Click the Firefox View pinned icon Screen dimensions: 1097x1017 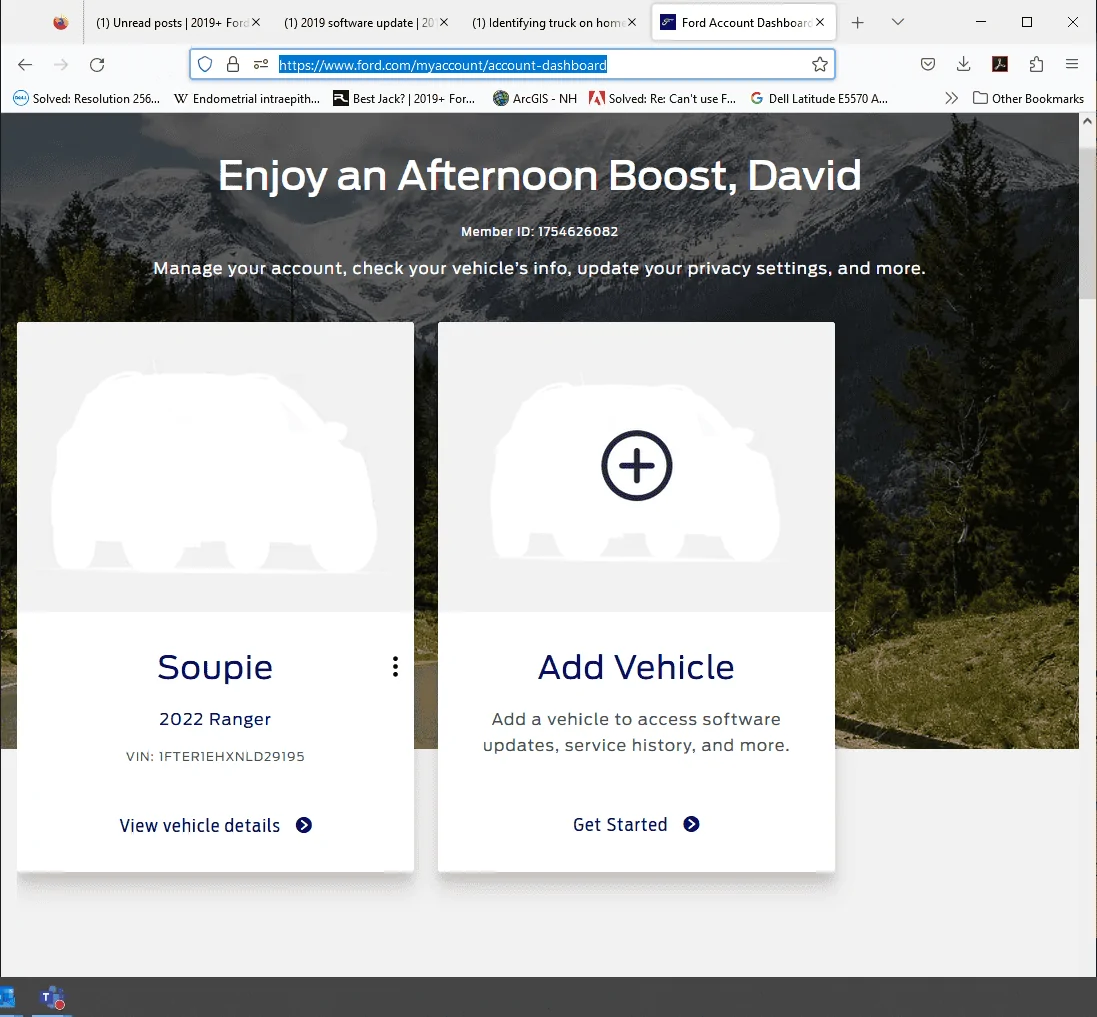point(61,22)
